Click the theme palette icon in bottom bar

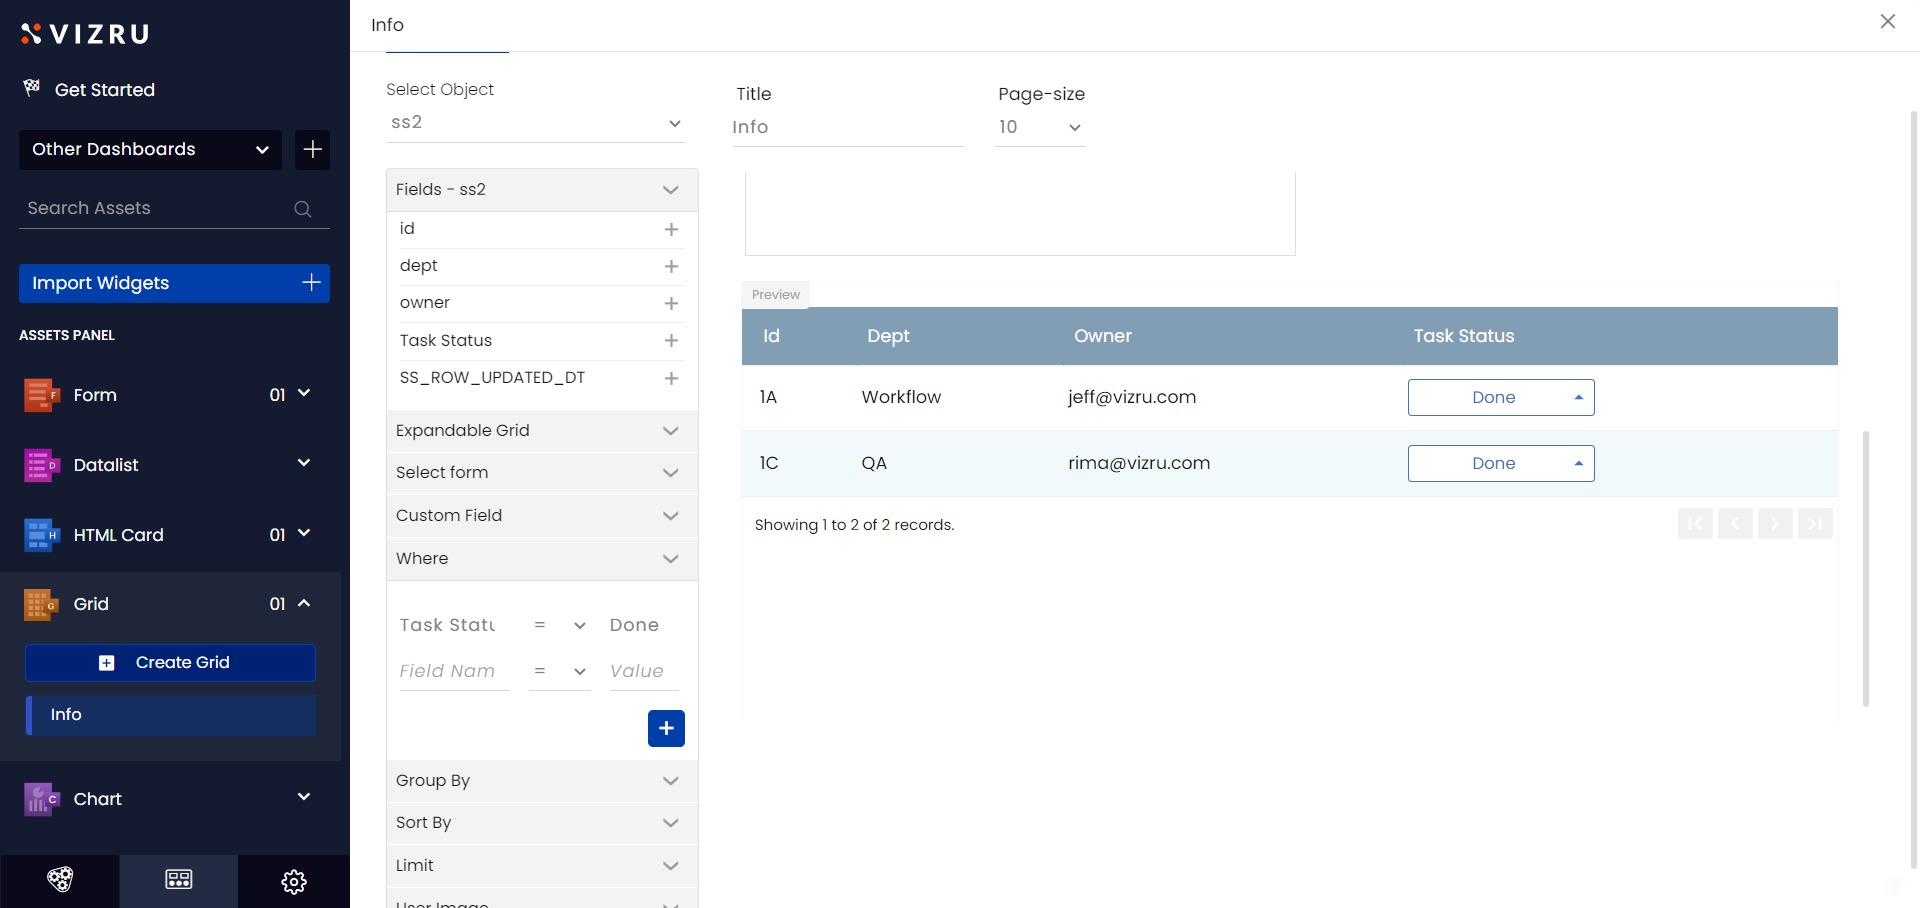point(60,880)
